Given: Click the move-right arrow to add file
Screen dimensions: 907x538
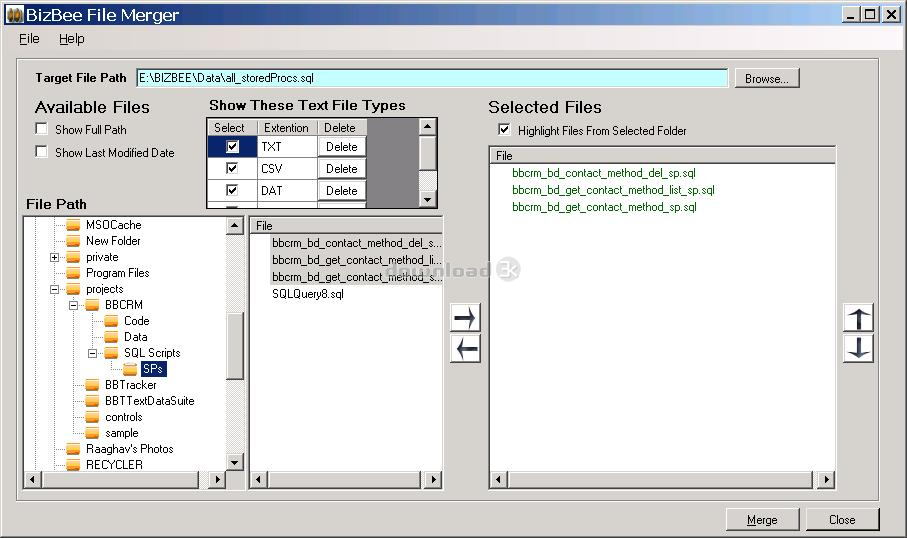Looking at the screenshot, I should click(465, 318).
